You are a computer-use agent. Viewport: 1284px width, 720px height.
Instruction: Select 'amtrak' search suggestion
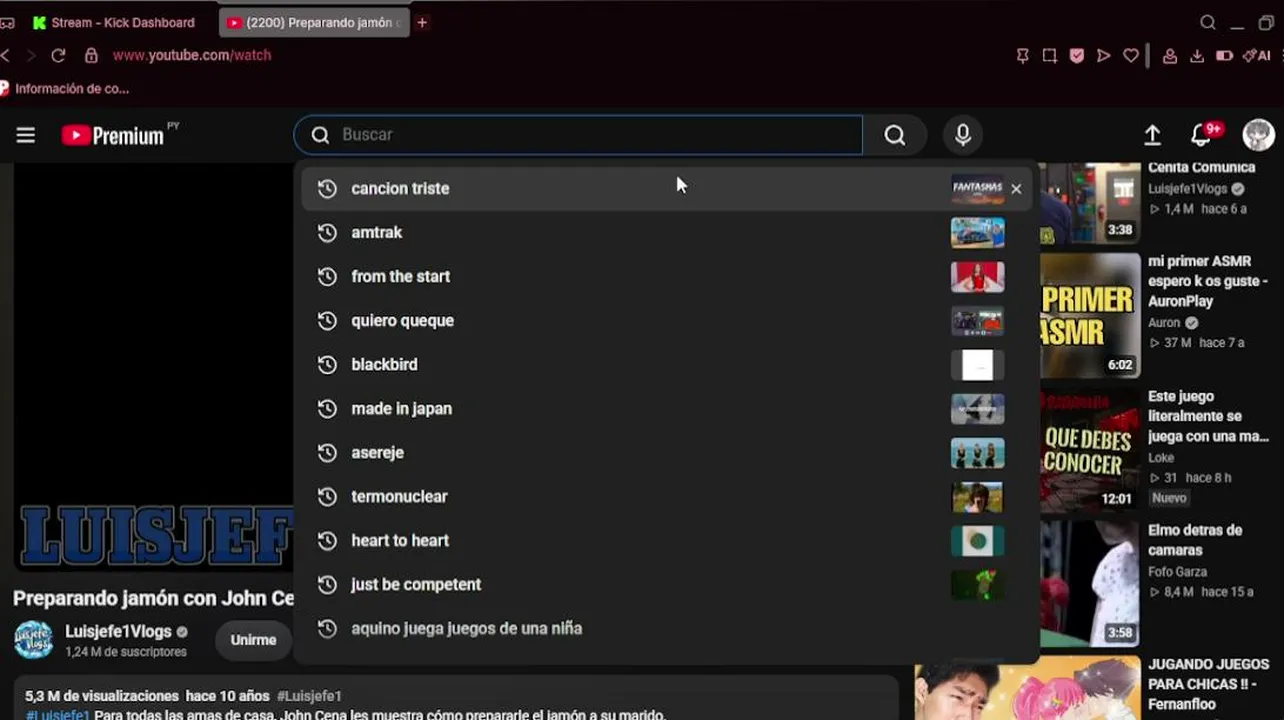tap(667, 233)
